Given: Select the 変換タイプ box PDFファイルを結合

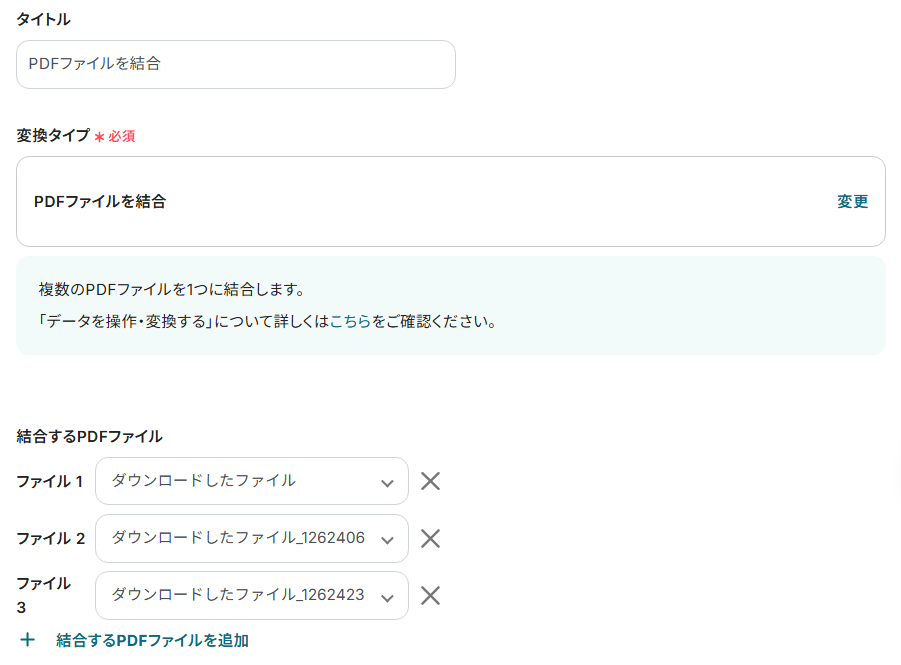Looking at the screenshot, I should coord(400,201).
